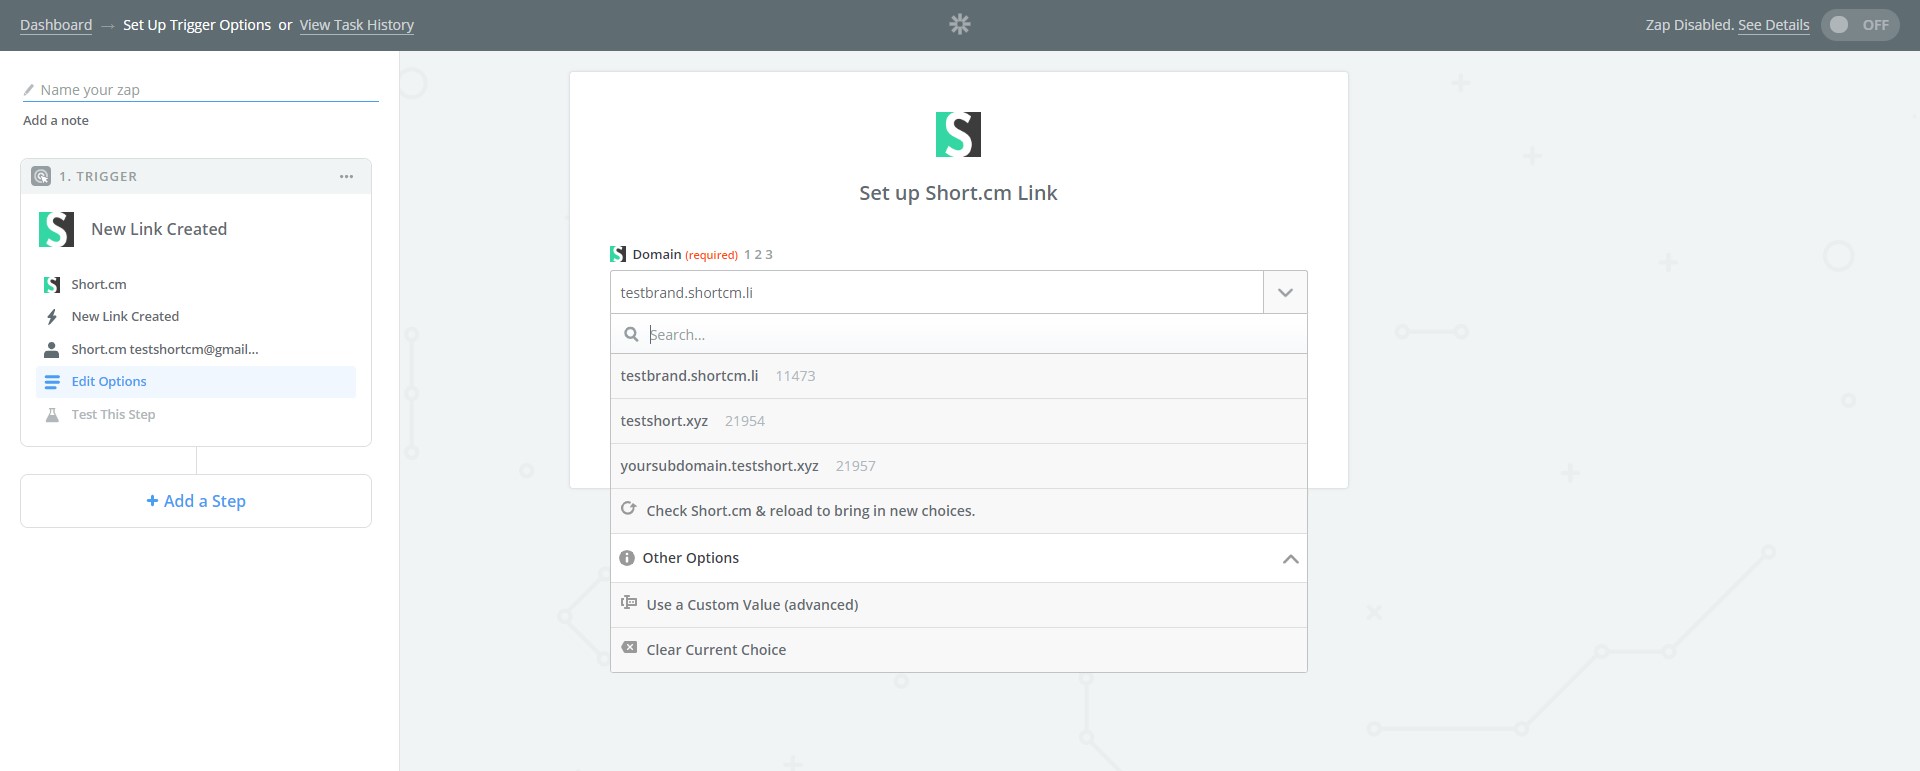
Task: Toggle the Zap OFF switch on
Action: (1859, 25)
